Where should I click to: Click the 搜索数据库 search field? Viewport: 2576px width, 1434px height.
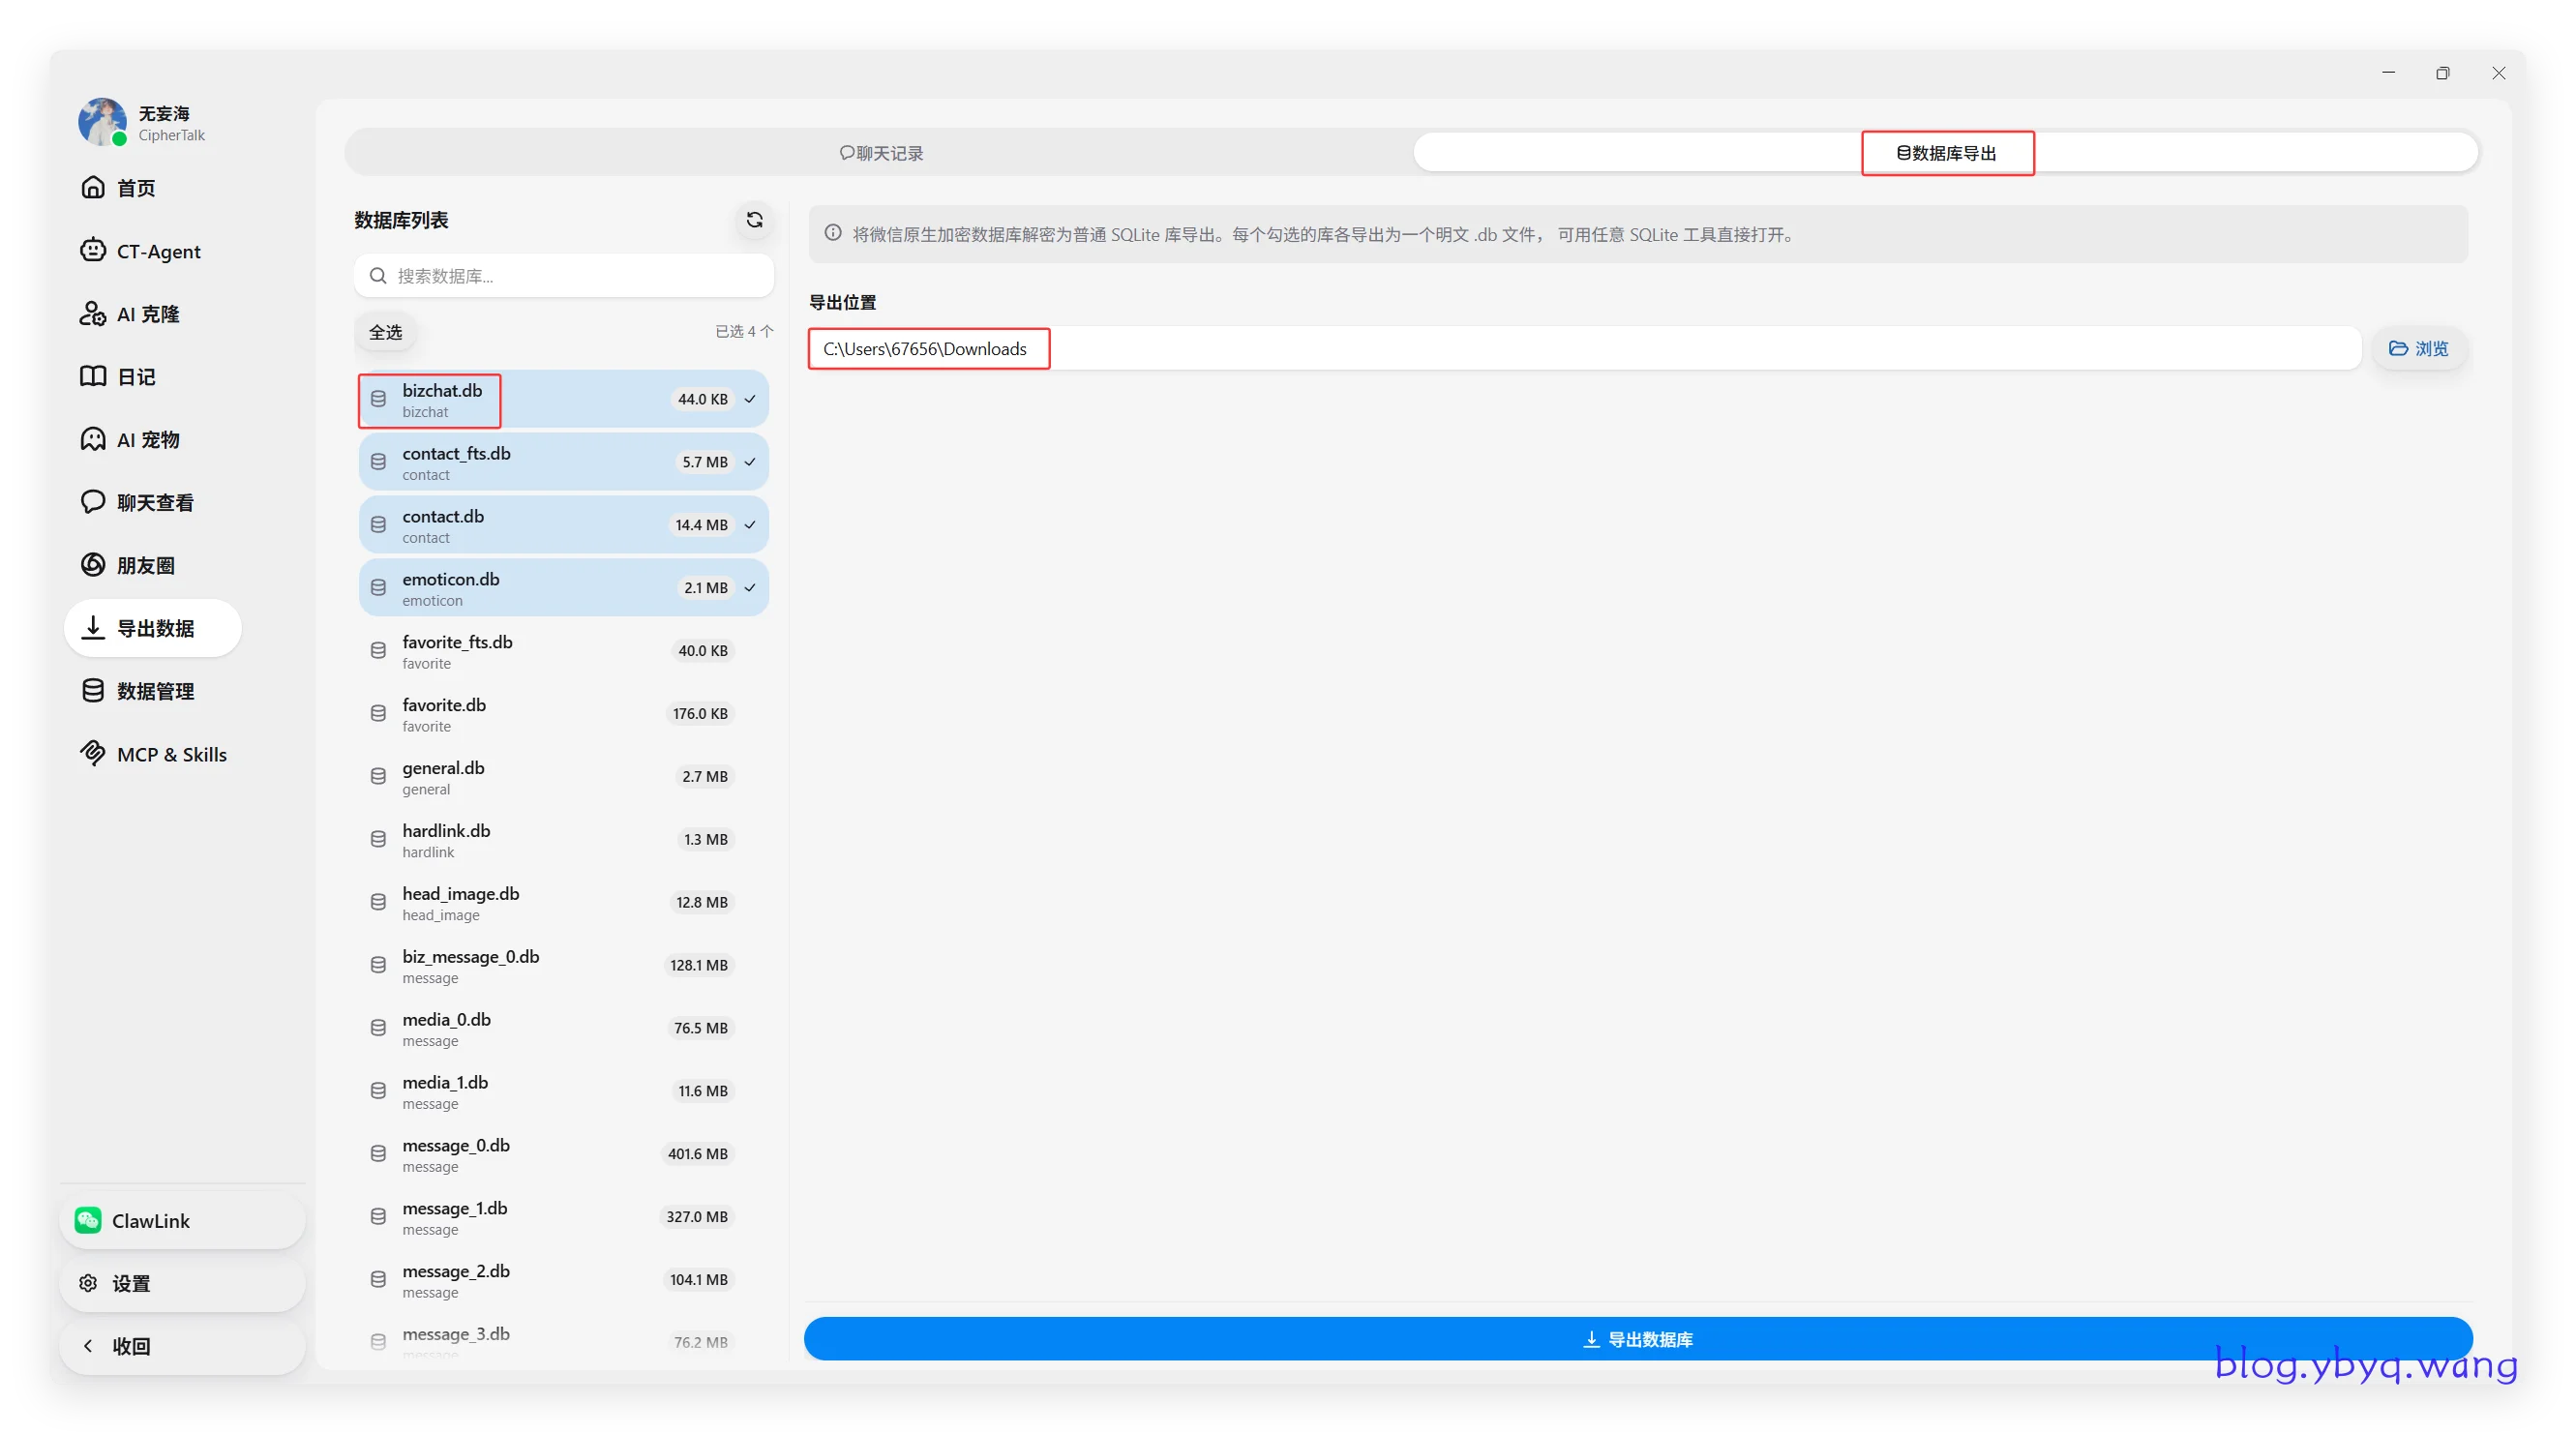point(564,276)
